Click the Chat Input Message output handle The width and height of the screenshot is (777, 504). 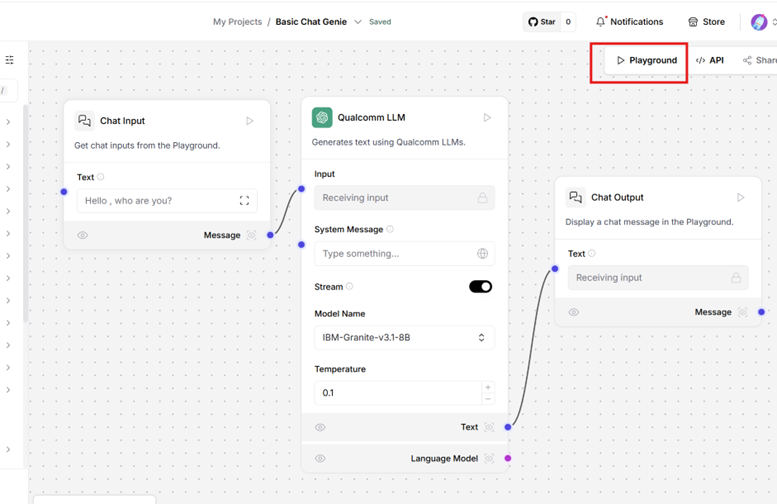270,235
